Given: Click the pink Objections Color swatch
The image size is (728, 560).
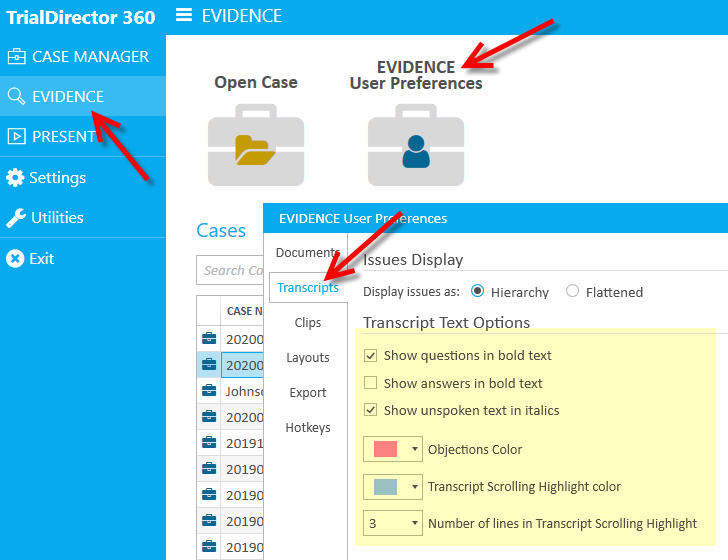Looking at the screenshot, I should 385,449.
